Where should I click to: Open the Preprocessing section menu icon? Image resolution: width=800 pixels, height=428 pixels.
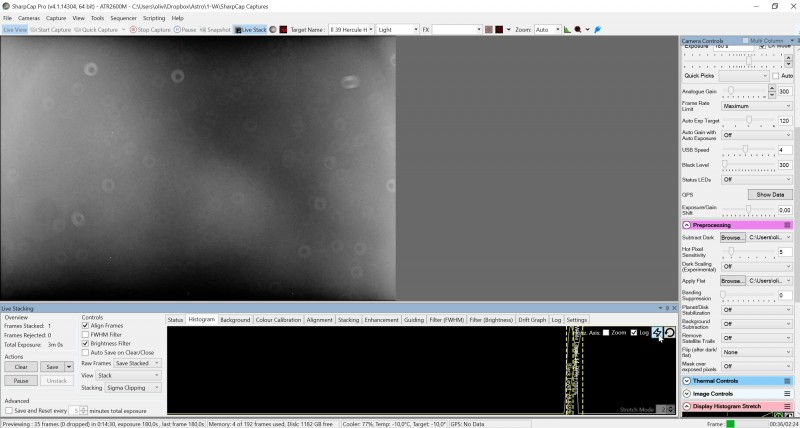(x=787, y=225)
